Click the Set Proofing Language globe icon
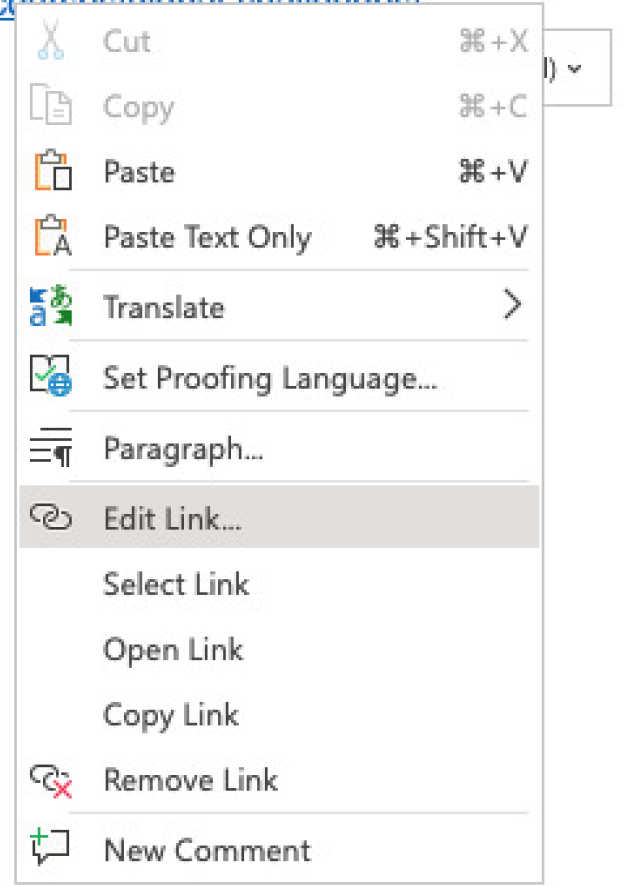The width and height of the screenshot is (630, 886). 50,378
